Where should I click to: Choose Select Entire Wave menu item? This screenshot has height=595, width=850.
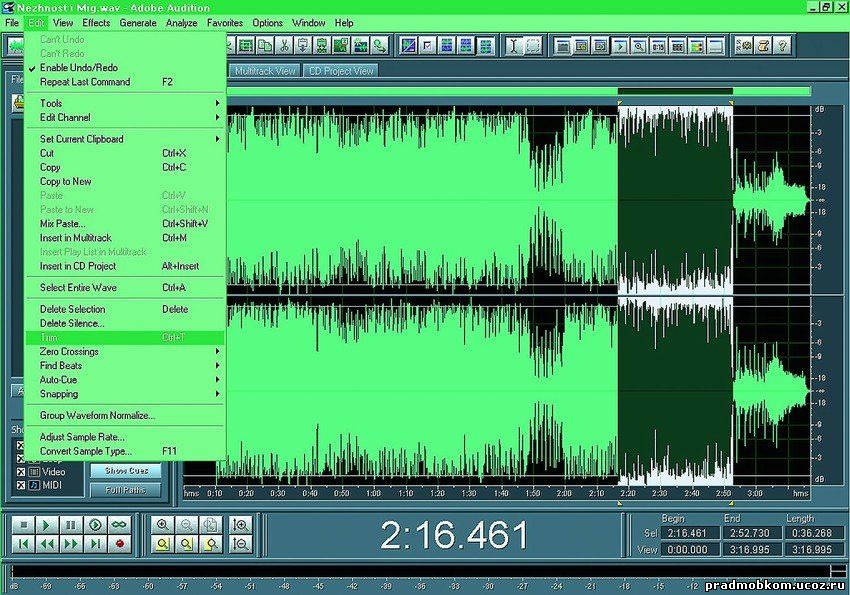click(125, 287)
